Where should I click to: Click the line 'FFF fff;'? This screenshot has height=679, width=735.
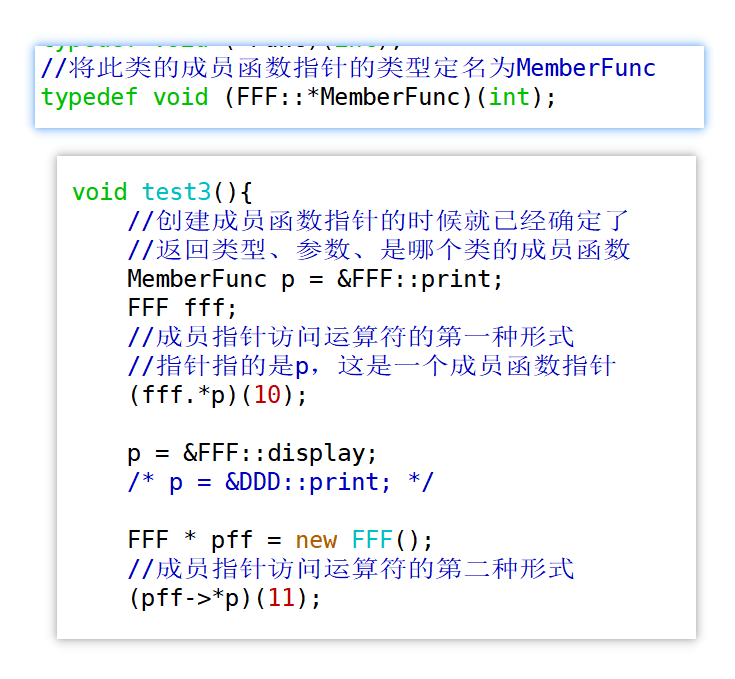[182, 308]
